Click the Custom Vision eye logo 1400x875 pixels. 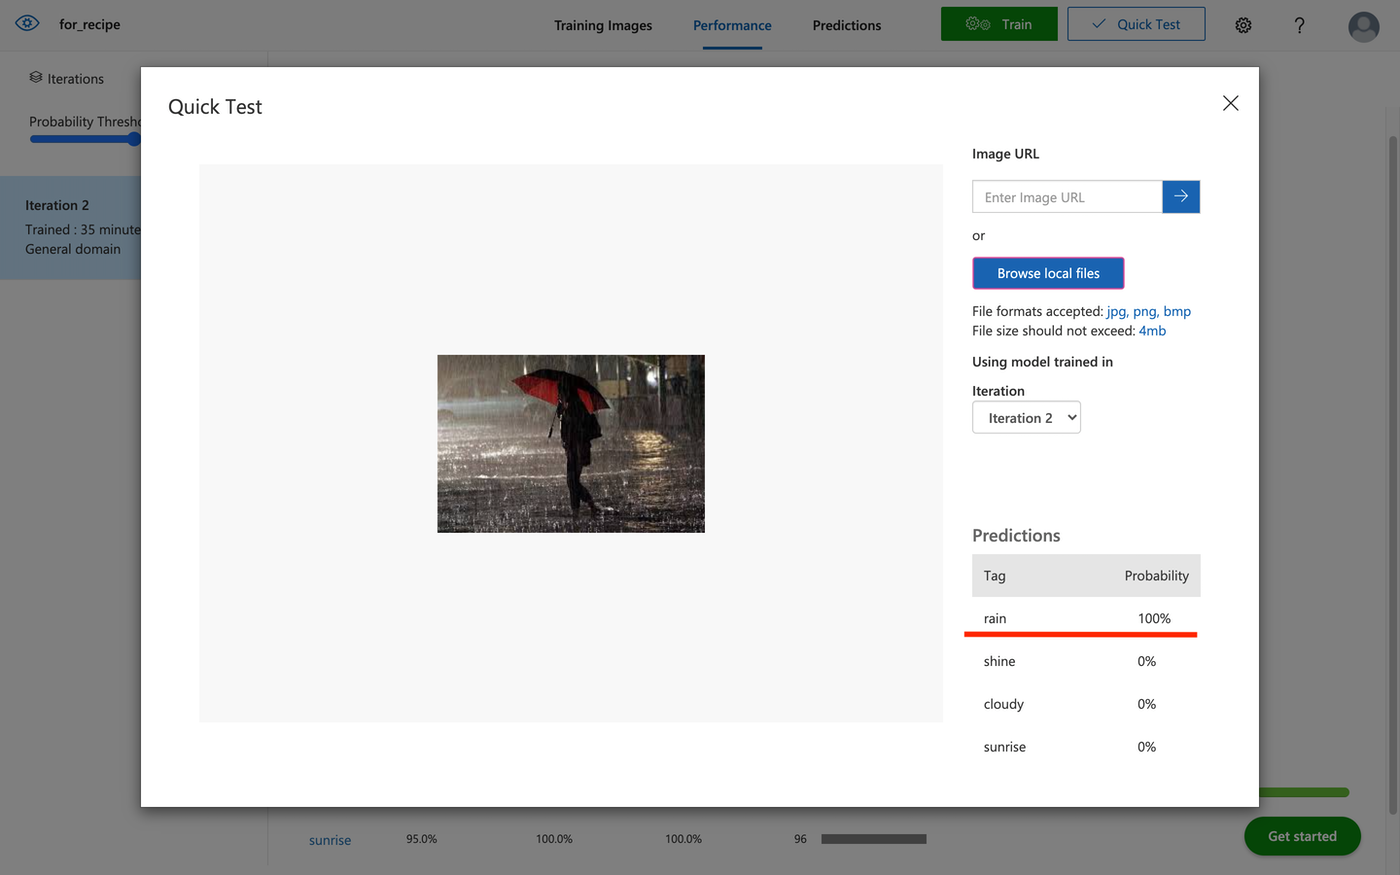tap(27, 23)
